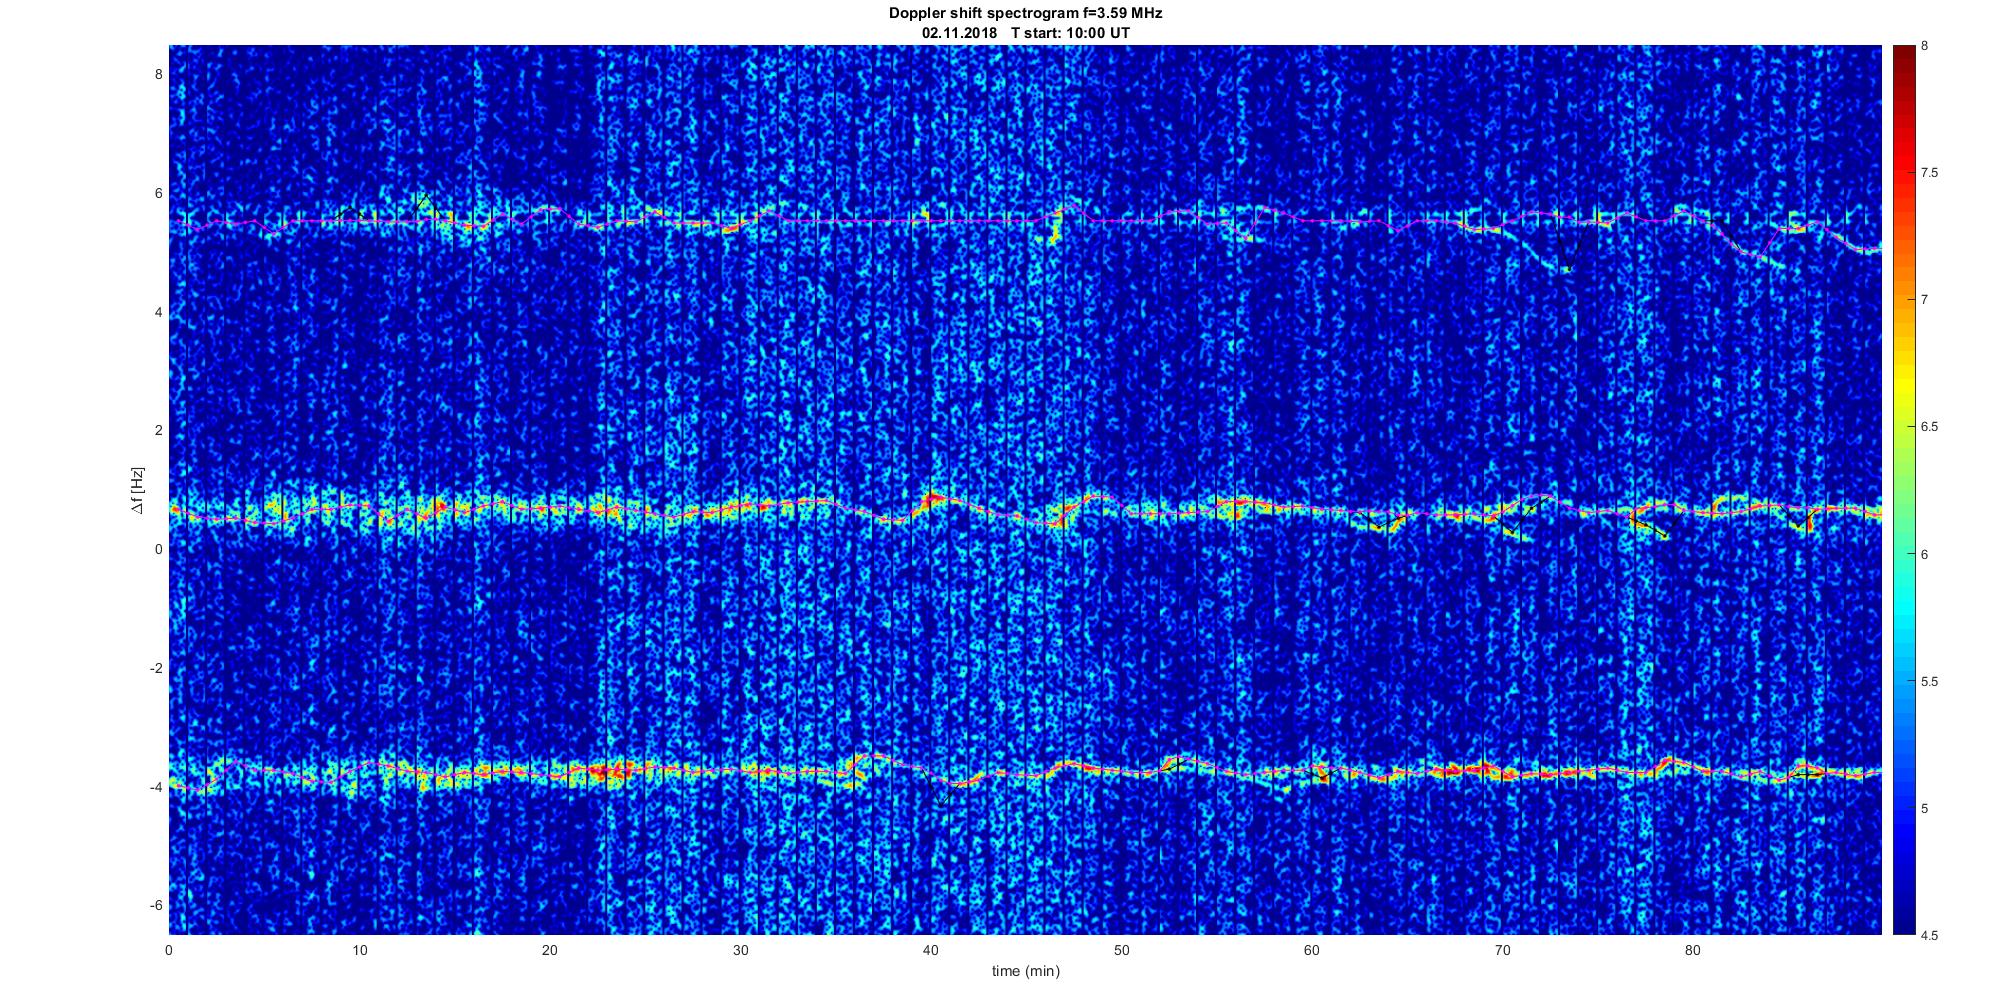Screen dimensions: 2000x1003
Task: Click the y-axis tick label -2
Action: (156, 668)
